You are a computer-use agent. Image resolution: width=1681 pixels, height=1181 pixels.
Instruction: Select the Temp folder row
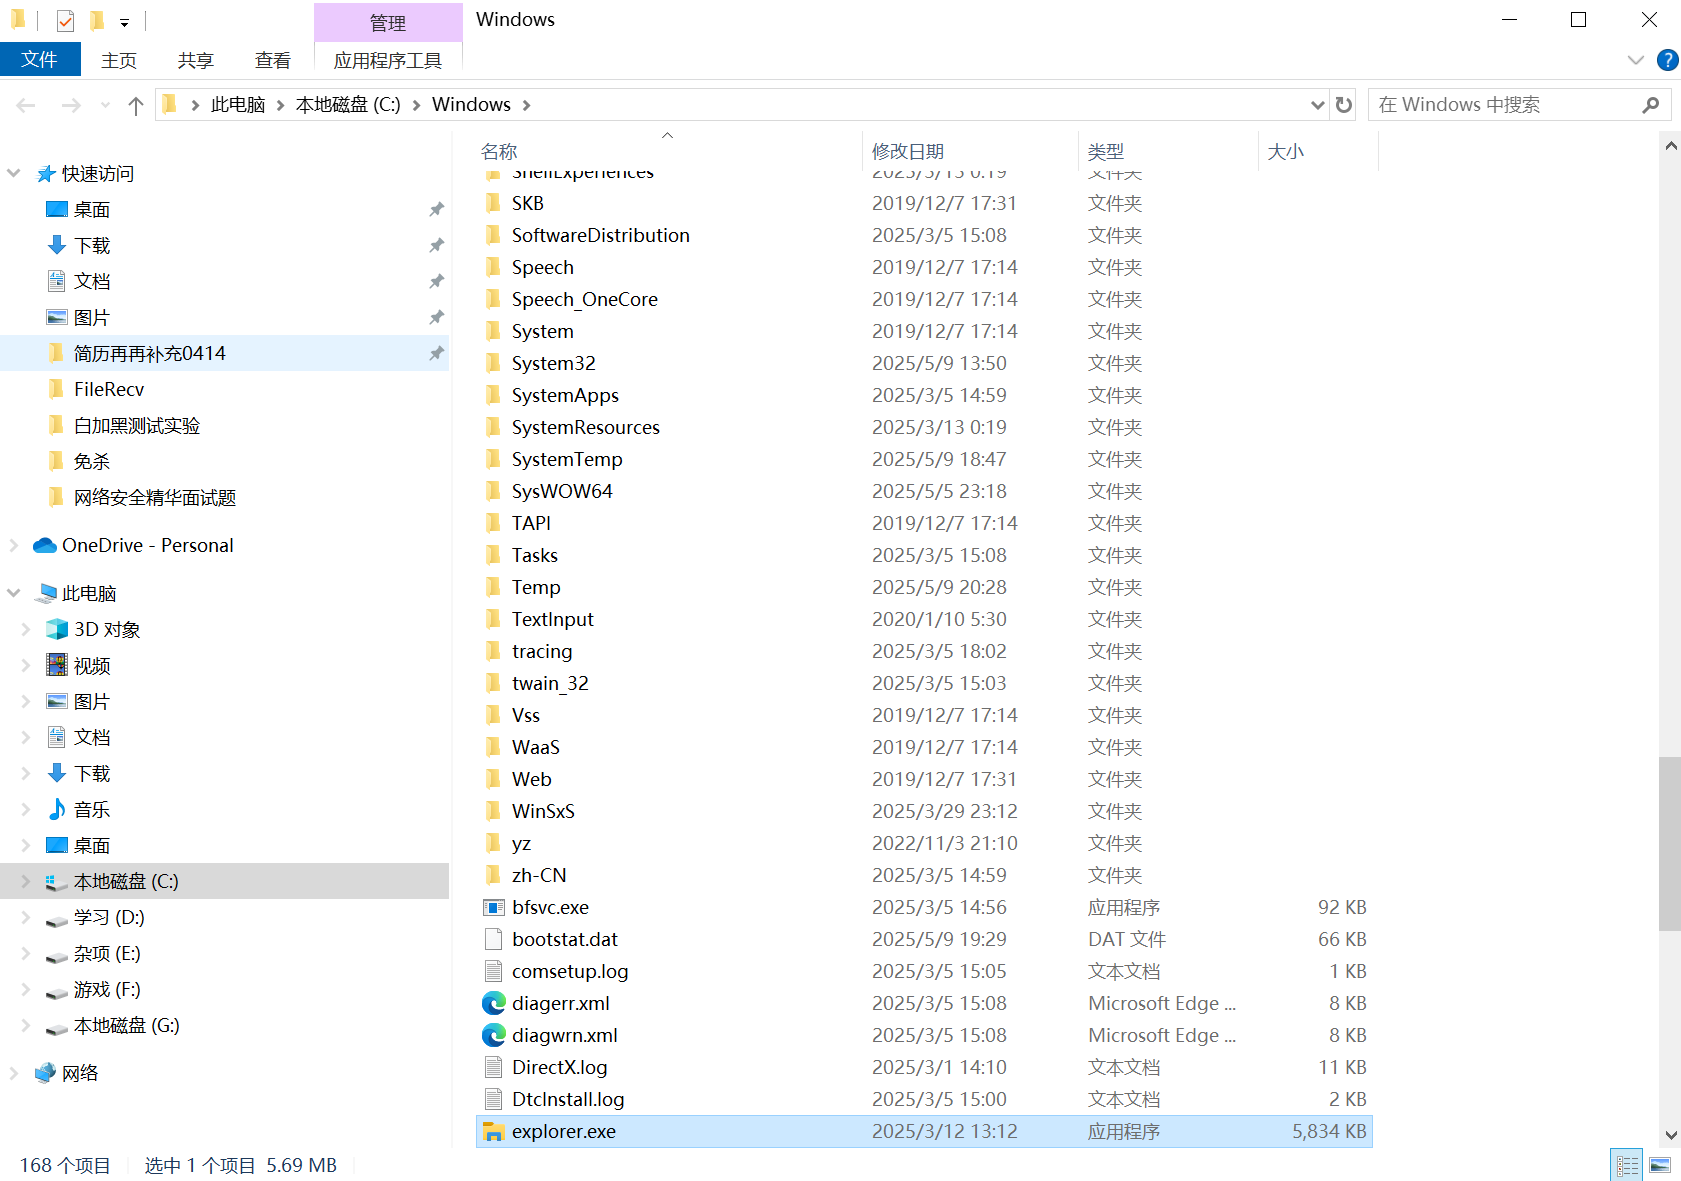pyautogui.click(x=924, y=587)
